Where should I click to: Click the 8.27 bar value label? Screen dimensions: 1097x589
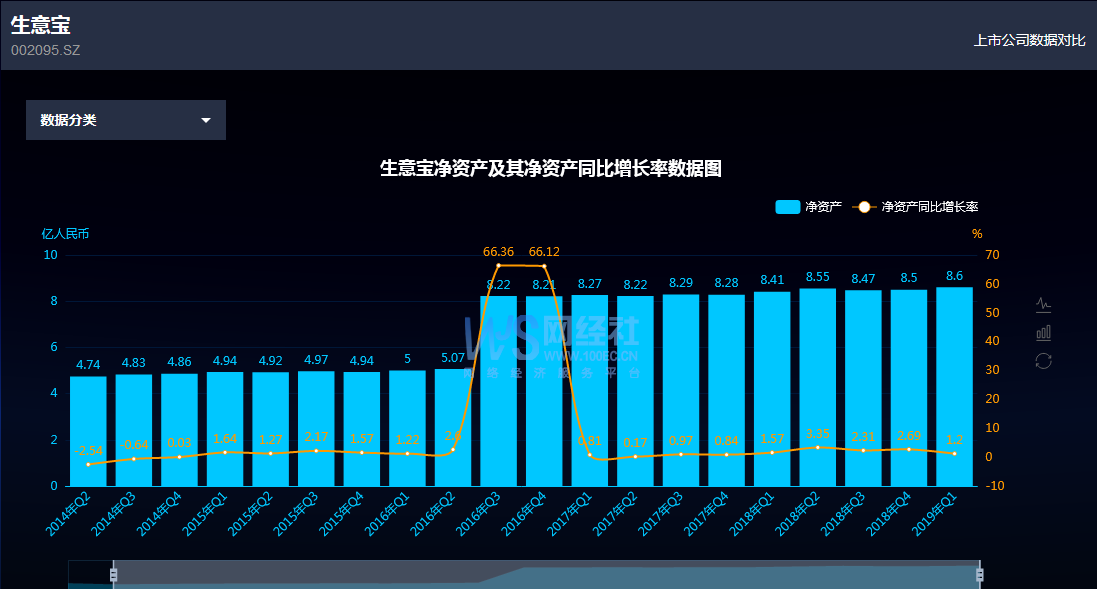pos(590,283)
